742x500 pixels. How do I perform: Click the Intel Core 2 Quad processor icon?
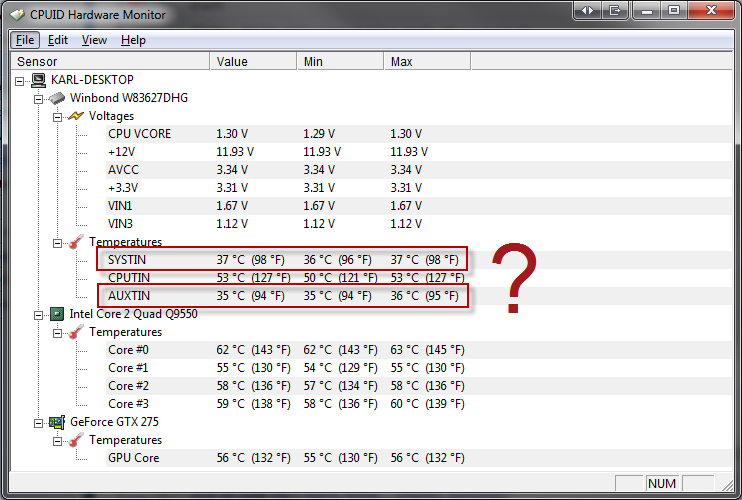(x=57, y=314)
